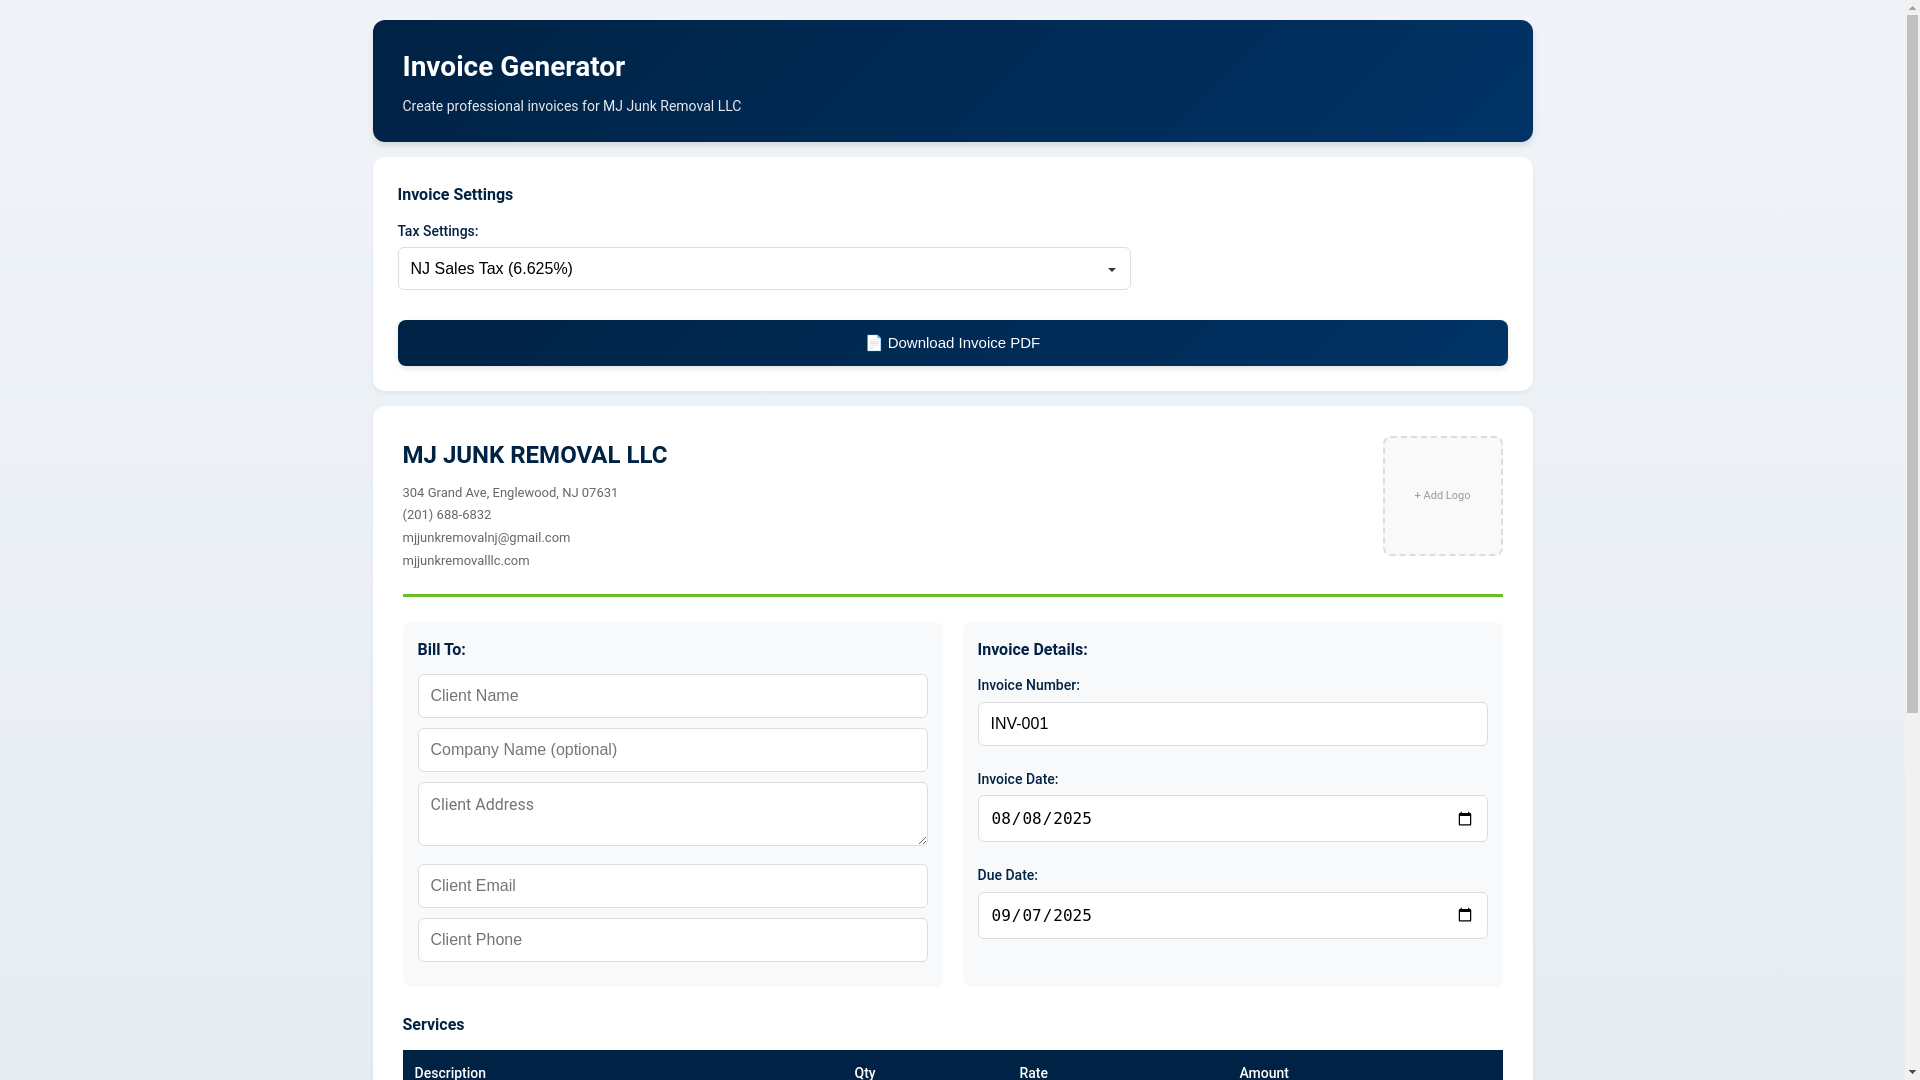
Task: Click the Services section heading
Action: (x=433, y=1025)
